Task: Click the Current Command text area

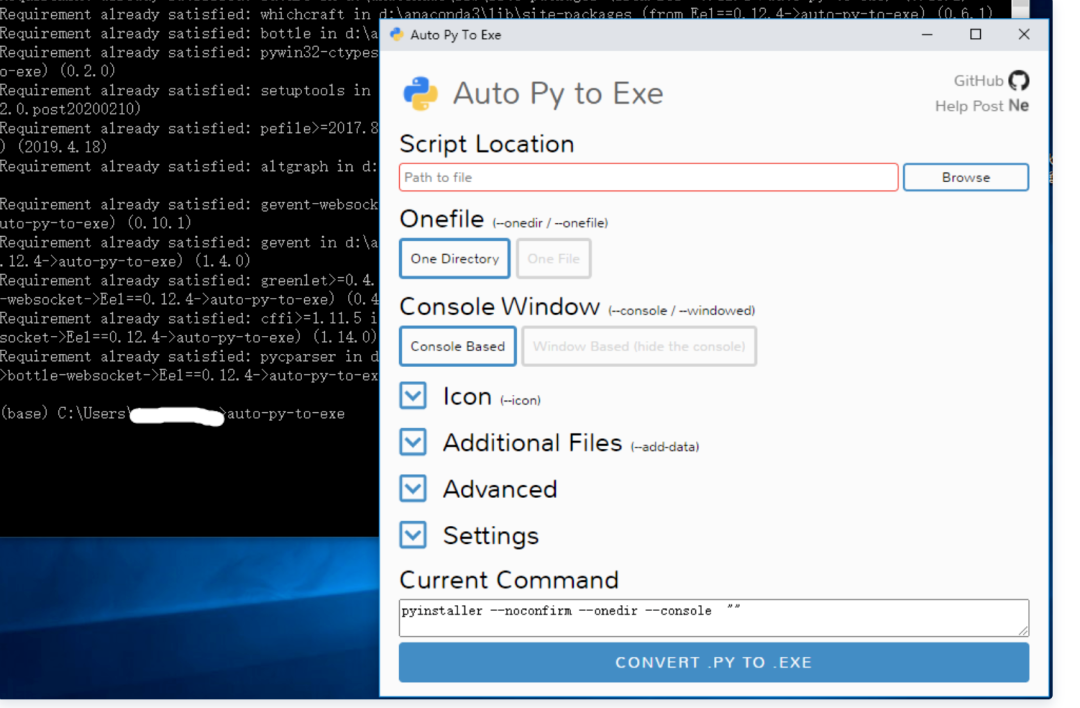Action: coord(714,618)
